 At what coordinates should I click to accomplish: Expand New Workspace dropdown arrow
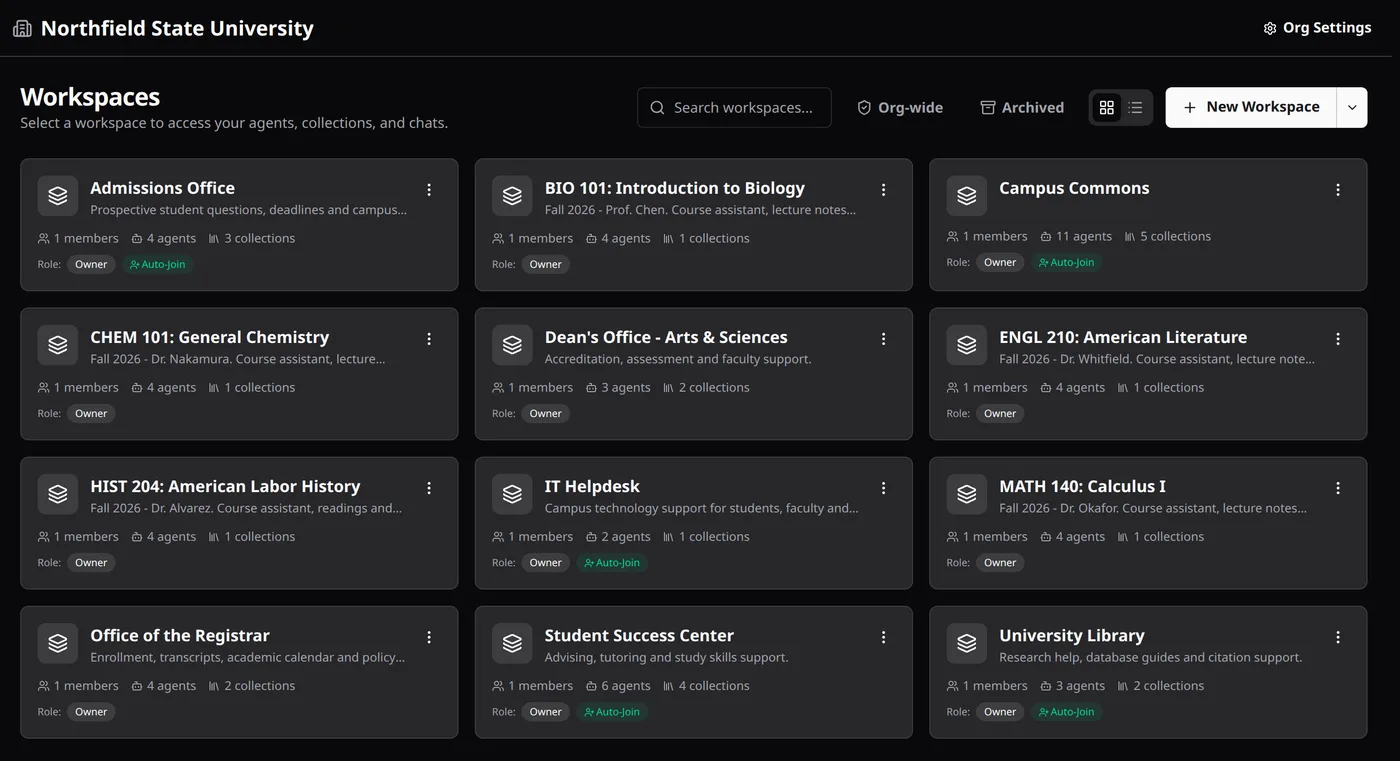point(1352,108)
